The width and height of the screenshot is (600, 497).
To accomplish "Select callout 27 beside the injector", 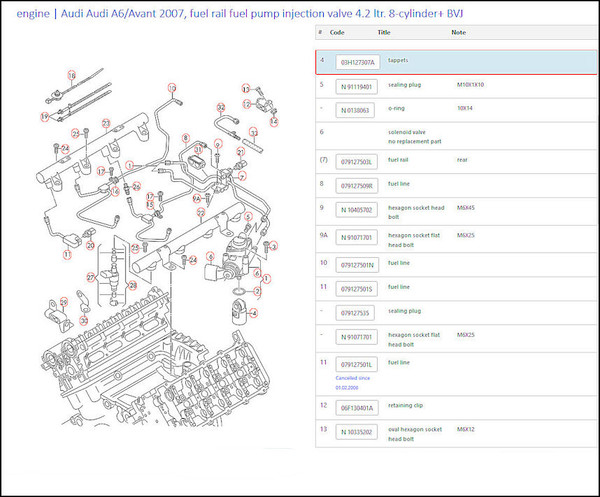I will pyautogui.click(x=90, y=277).
